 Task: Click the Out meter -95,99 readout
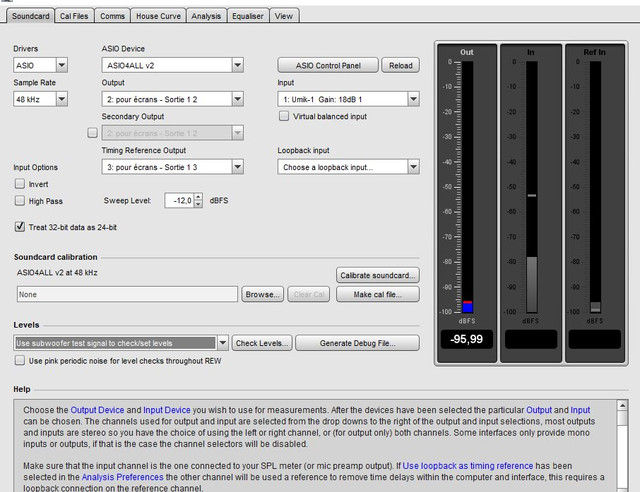(x=467, y=339)
